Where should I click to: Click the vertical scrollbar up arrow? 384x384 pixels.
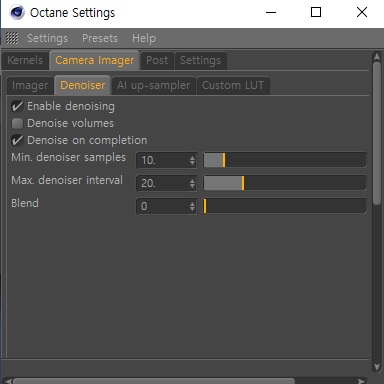coord(377,57)
